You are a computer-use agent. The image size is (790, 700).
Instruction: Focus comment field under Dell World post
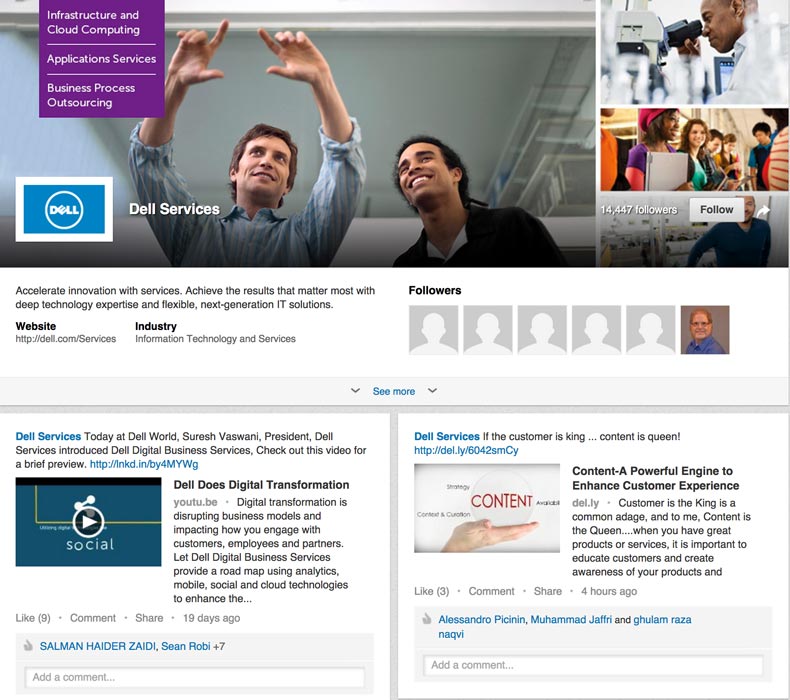coord(194,677)
